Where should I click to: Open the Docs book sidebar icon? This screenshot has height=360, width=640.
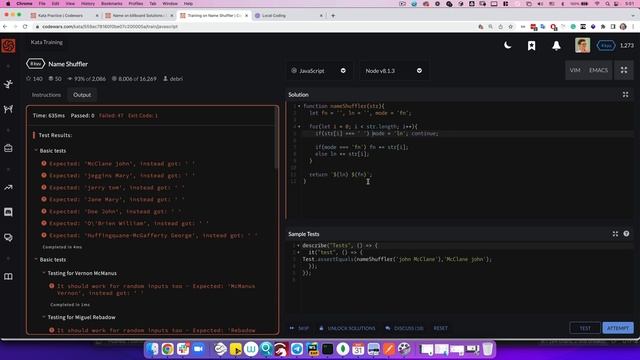pyautogui.click(x=8, y=276)
